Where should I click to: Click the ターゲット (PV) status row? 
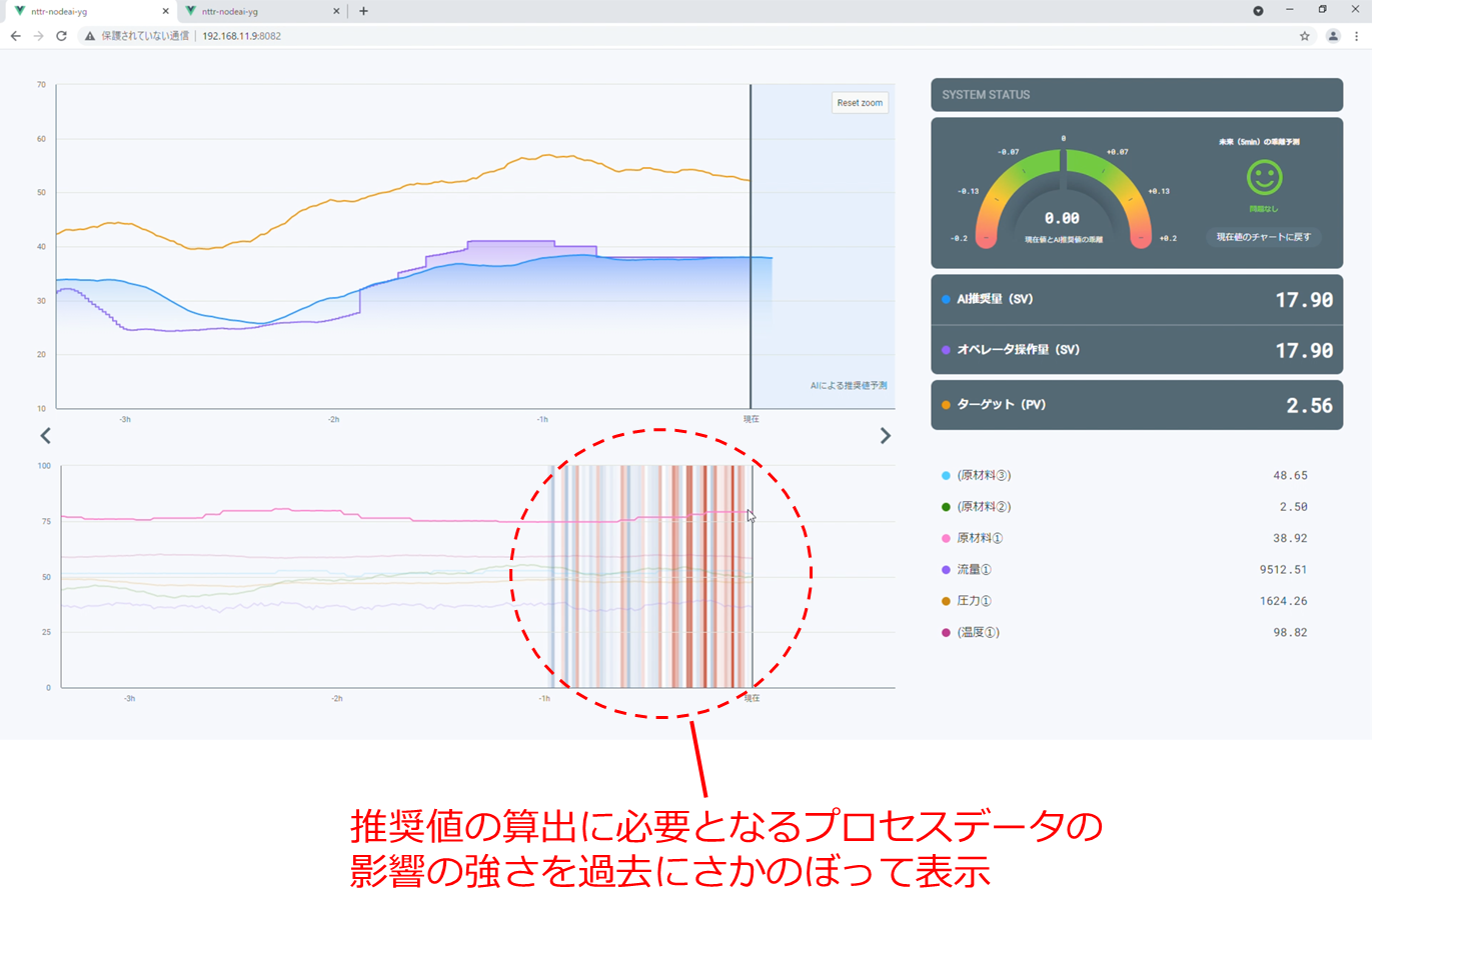[x=1137, y=405]
